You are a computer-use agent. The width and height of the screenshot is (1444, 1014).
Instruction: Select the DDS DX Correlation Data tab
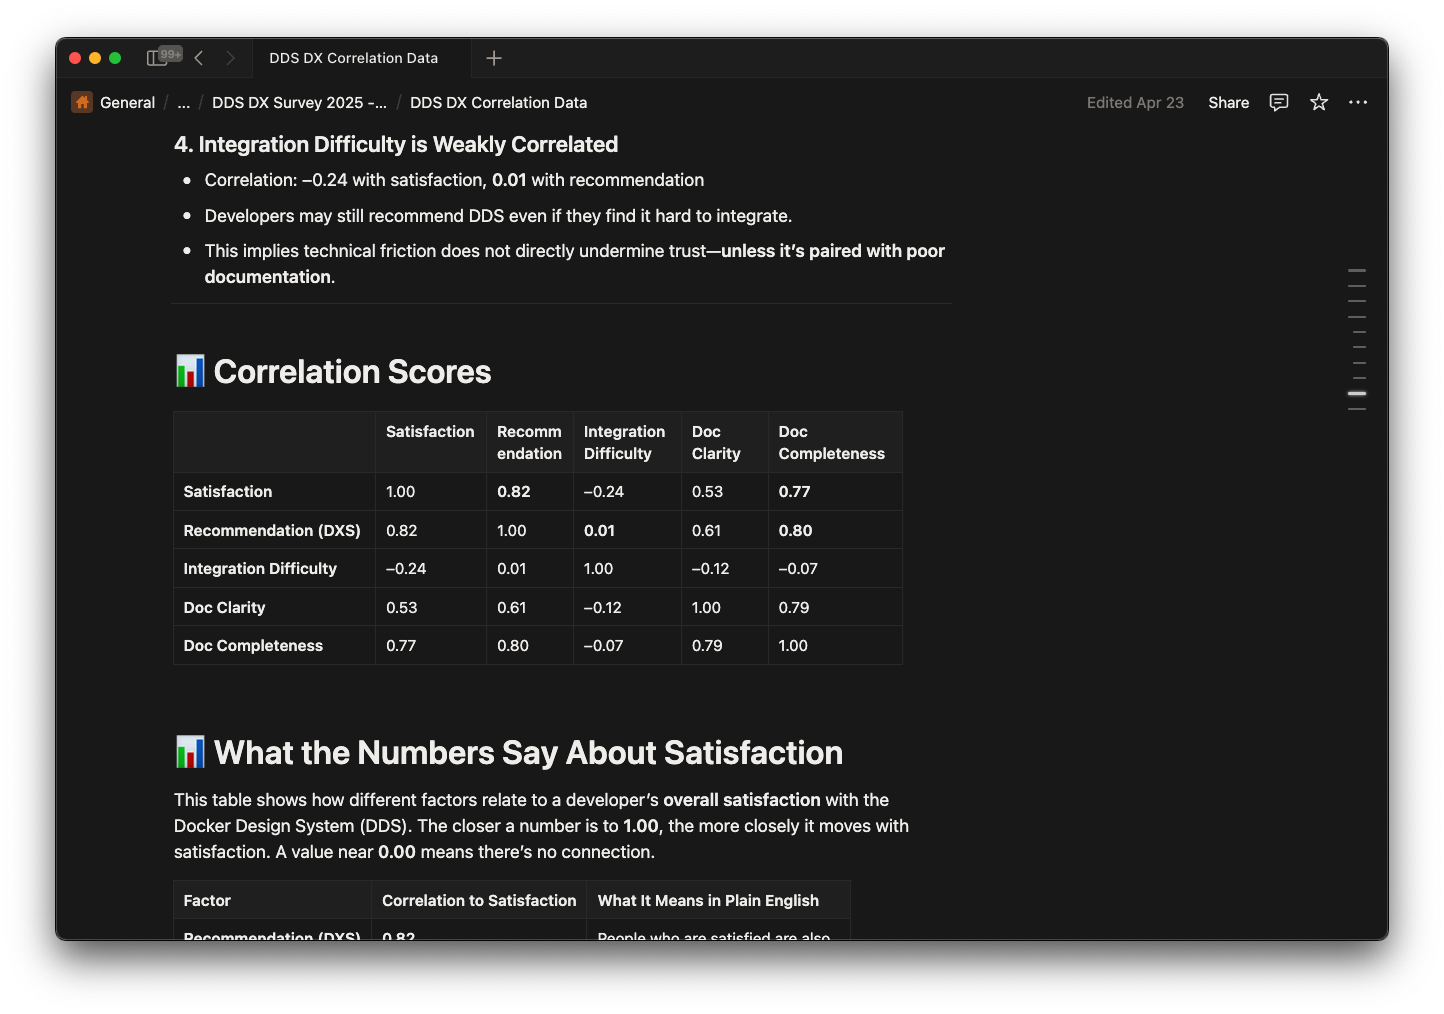click(352, 58)
